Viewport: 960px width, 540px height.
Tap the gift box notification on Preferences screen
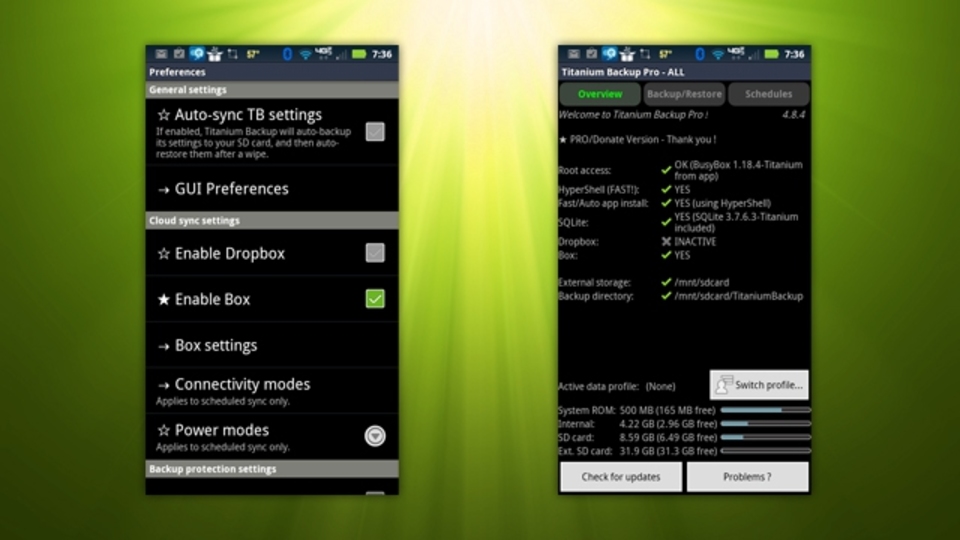214,54
